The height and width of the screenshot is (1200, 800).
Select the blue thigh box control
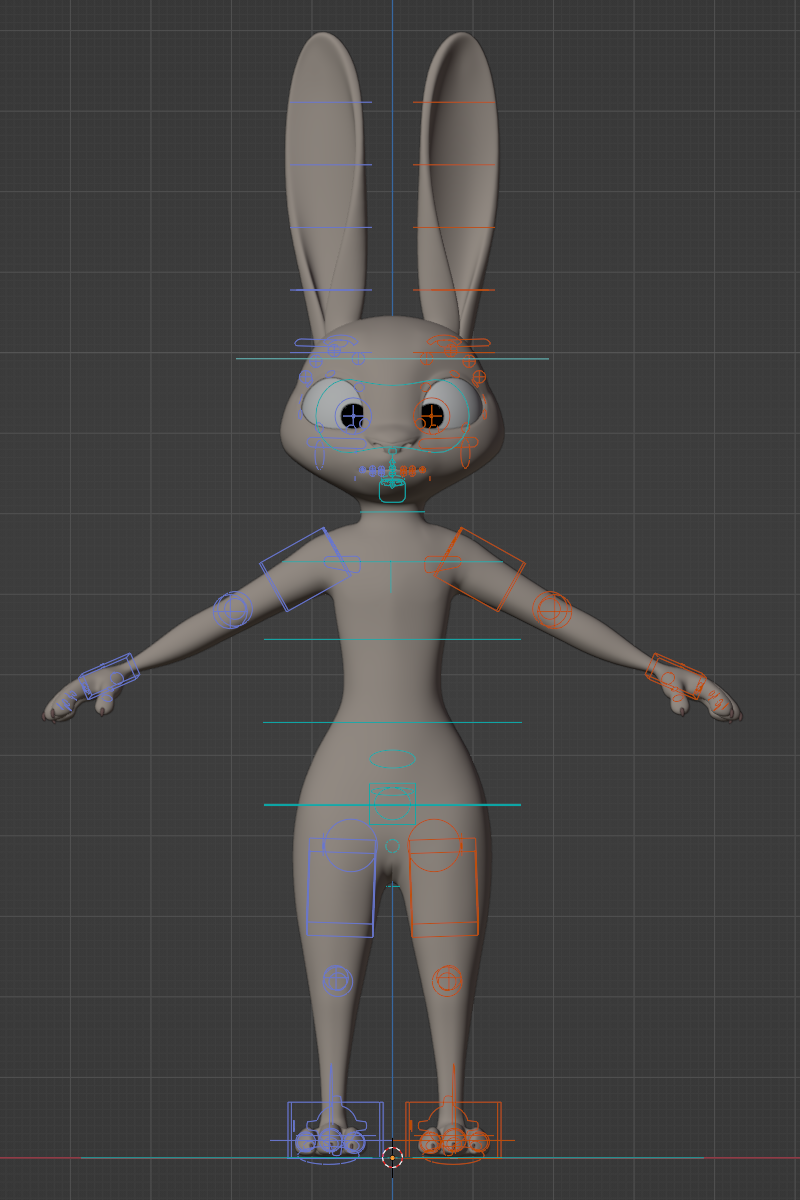pyautogui.click(x=341, y=887)
